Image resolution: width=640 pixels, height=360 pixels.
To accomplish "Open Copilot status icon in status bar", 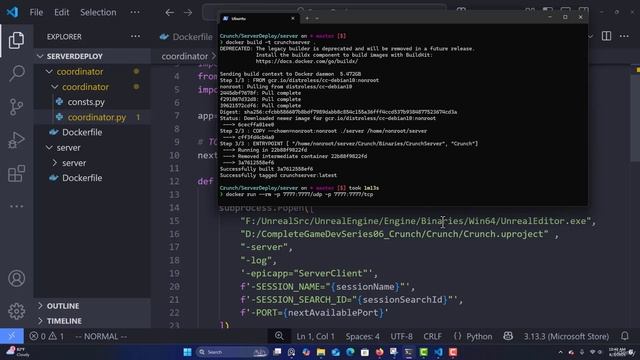I will (508, 336).
